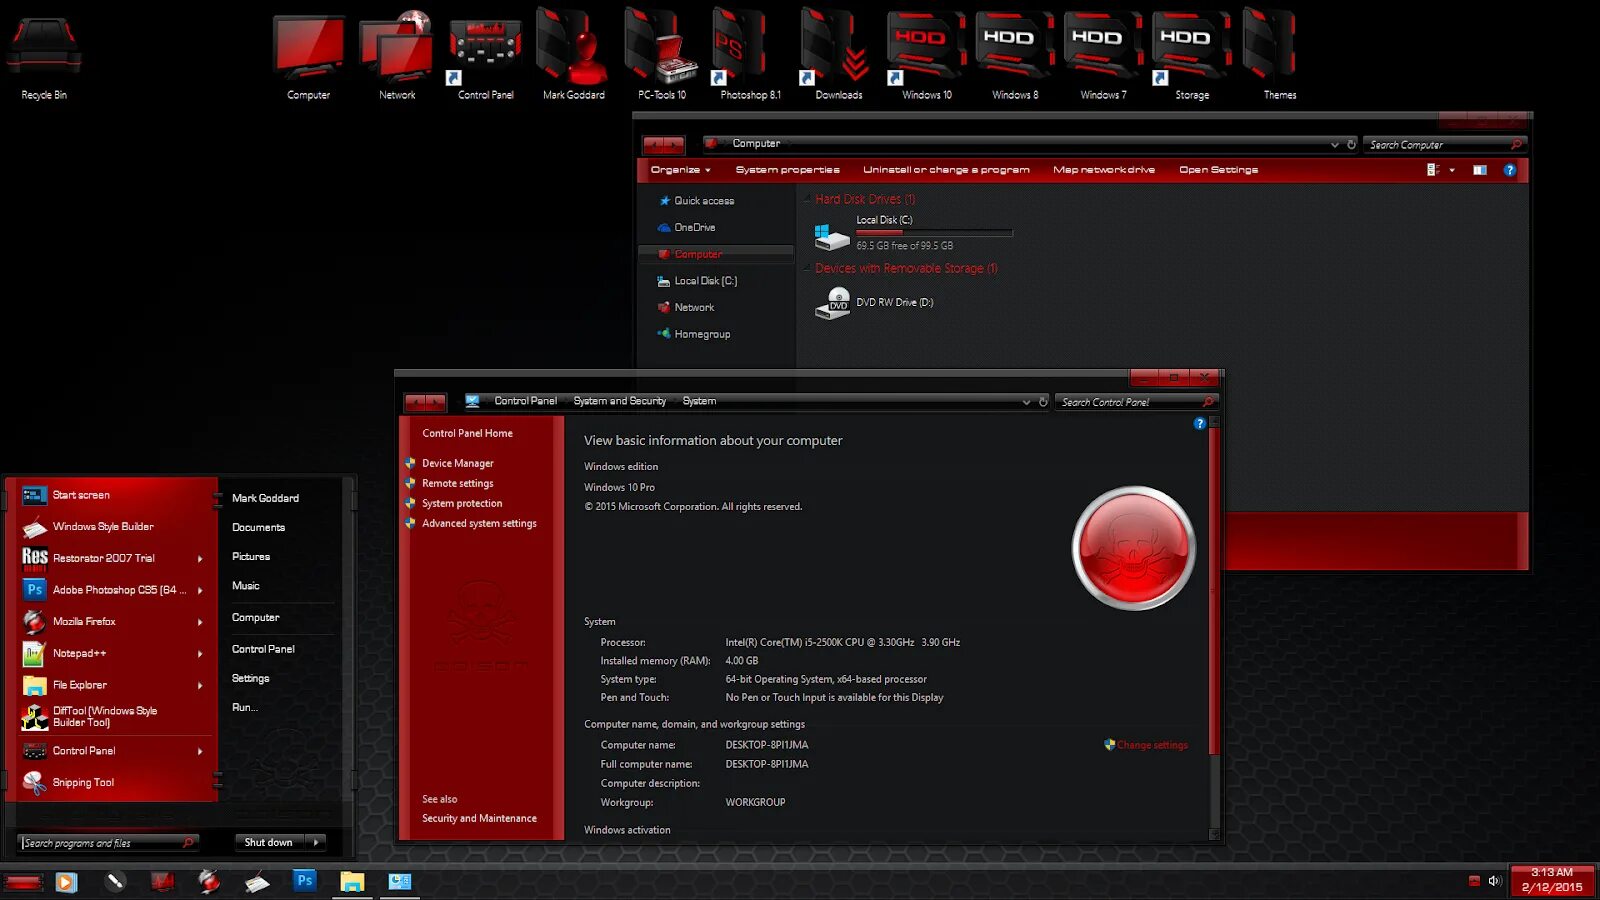Expand the Notepad++ jump list arrow
The width and height of the screenshot is (1600, 900).
(x=200, y=654)
